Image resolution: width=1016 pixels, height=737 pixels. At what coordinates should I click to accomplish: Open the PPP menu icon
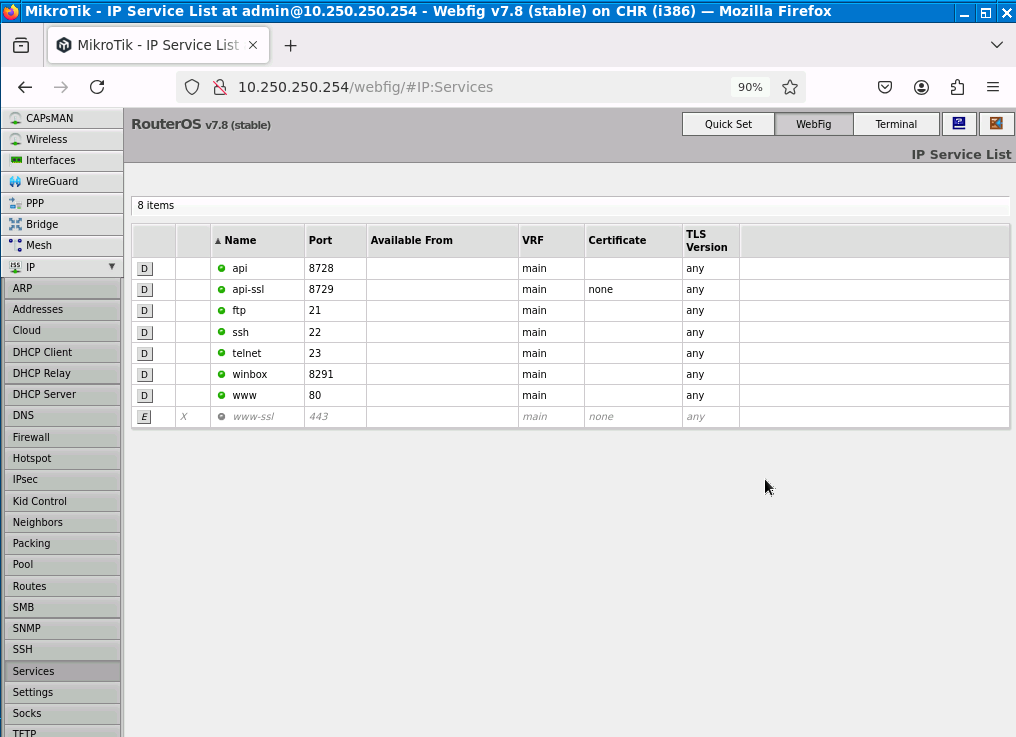(16, 203)
